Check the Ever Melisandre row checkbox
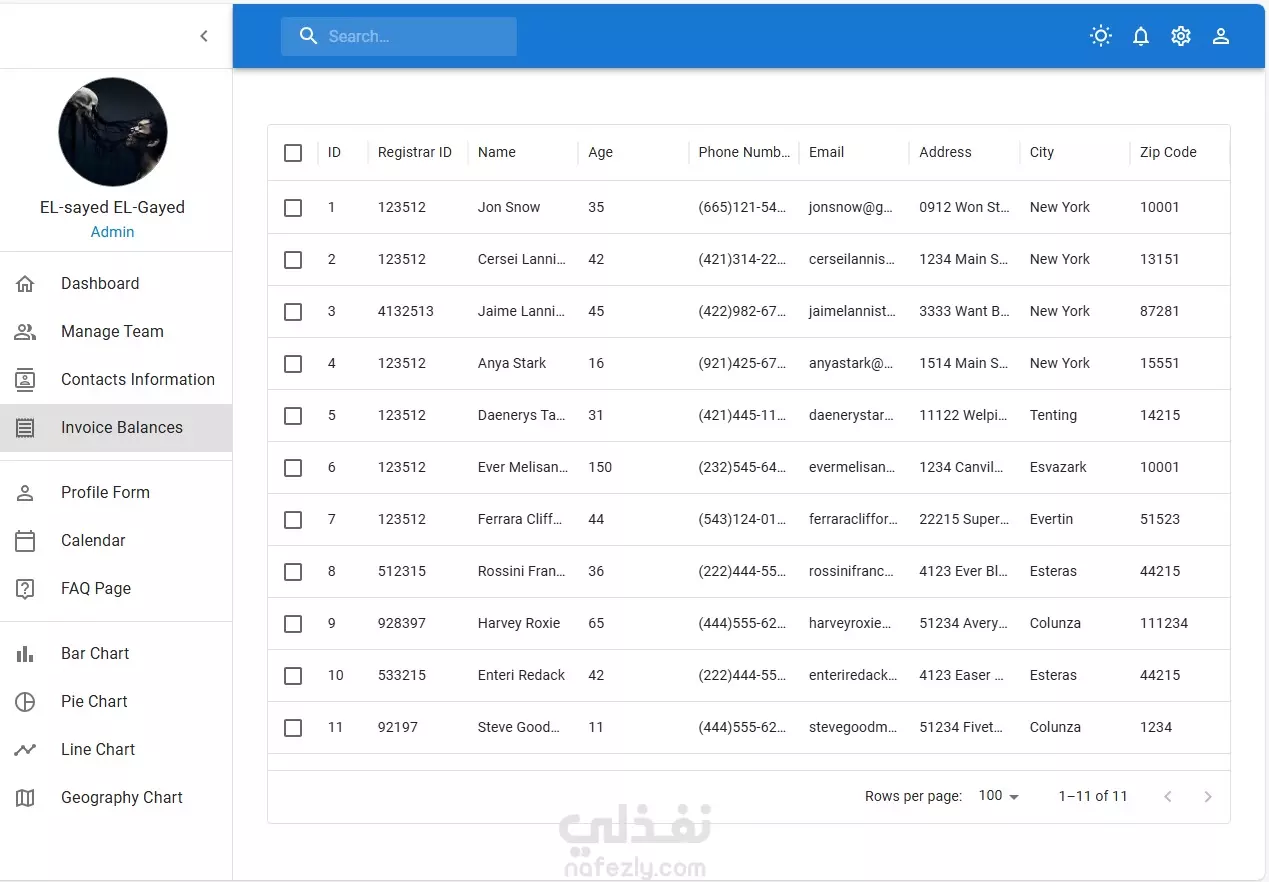Image resolution: width=1269 pixels, height=882 pixels. point(293,468)
